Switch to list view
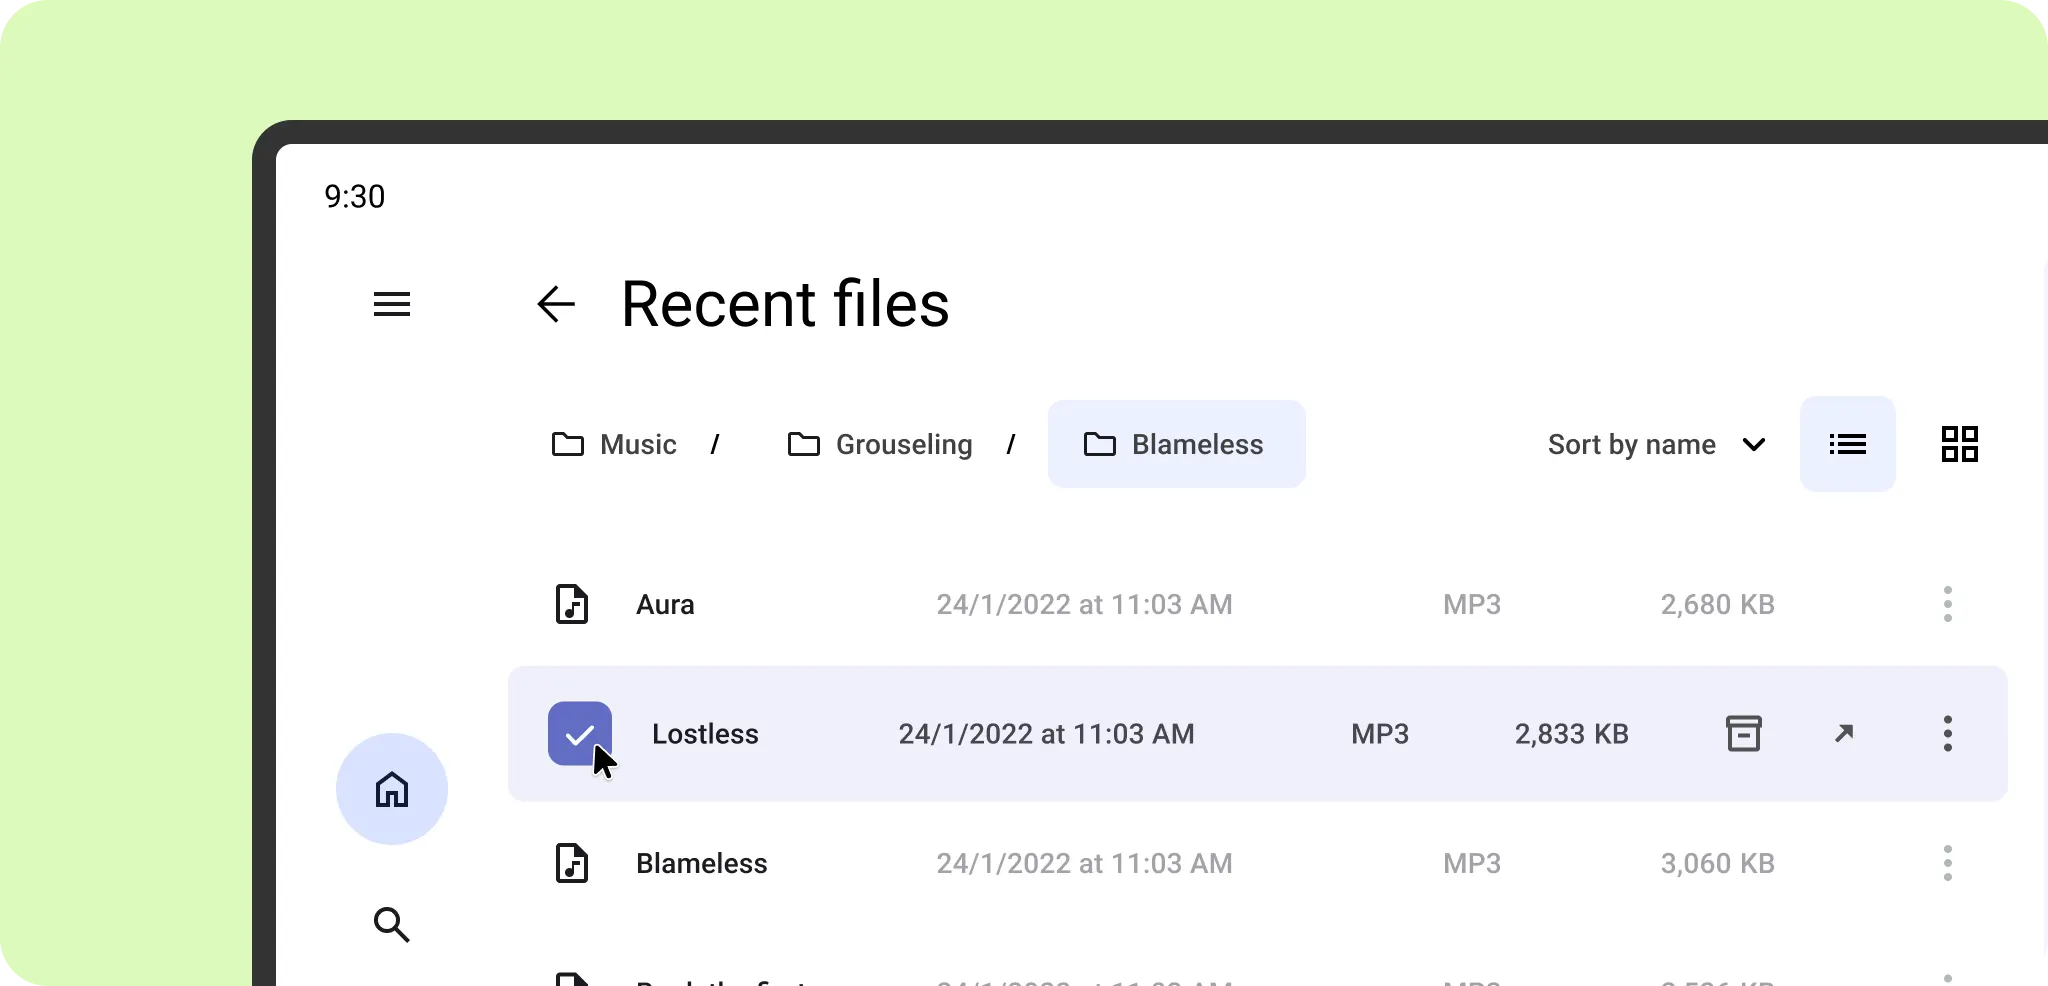The width and height of the screenshot is (2048, 986). (1847, 444)
